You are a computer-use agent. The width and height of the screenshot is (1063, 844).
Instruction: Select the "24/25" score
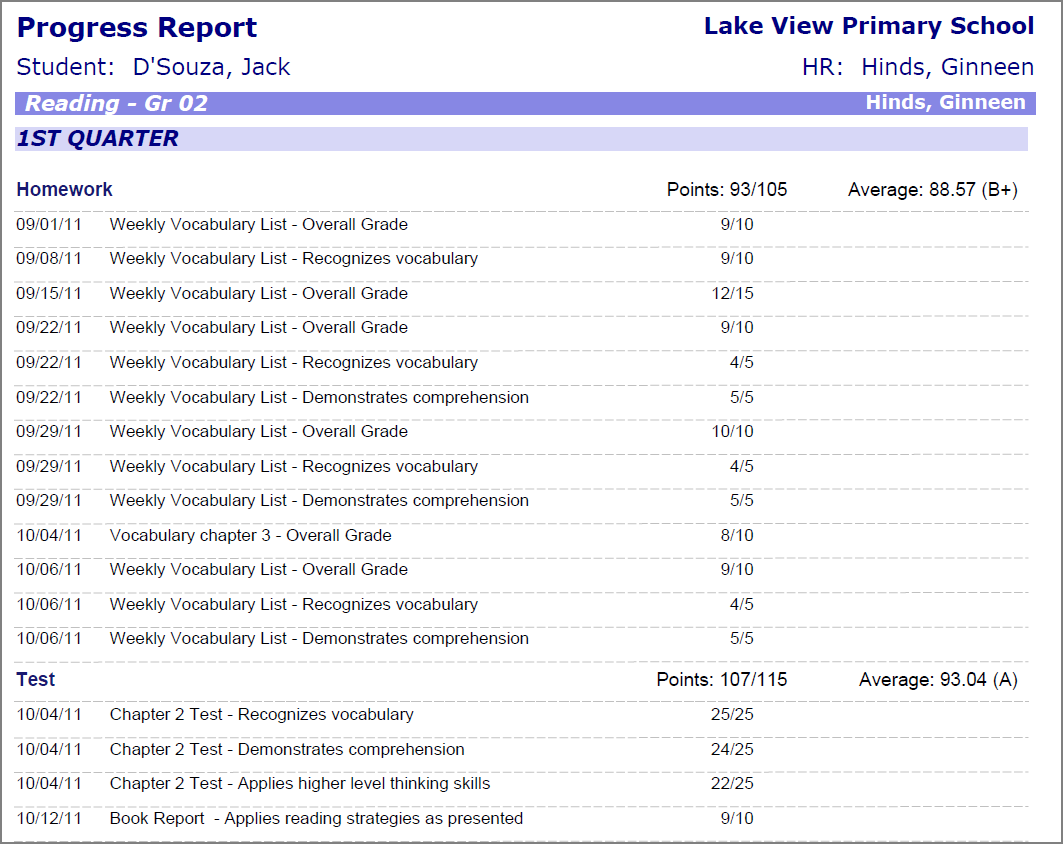(x=732, y=749)
